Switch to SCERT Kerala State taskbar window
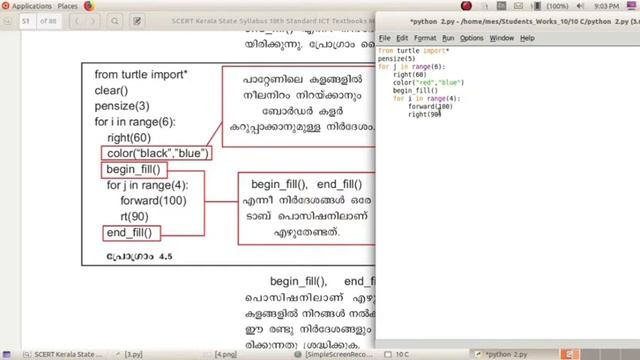Viewport: 640px width, 360px height. [63, 354]
